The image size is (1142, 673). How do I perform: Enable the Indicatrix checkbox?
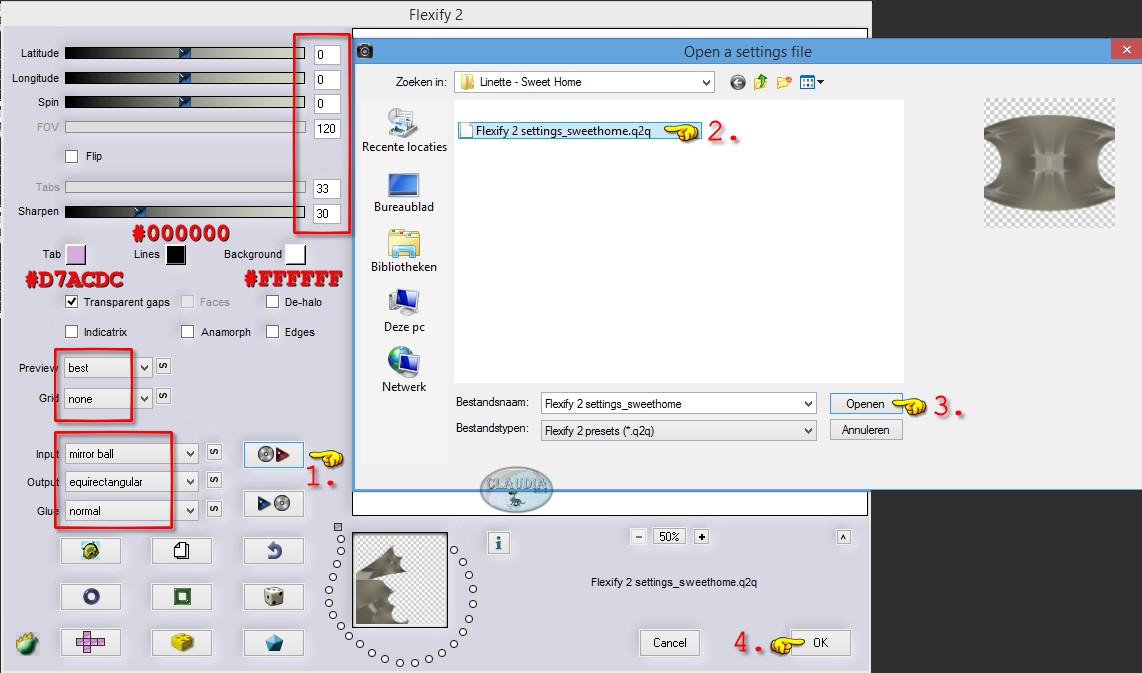[x=71, y=332]
